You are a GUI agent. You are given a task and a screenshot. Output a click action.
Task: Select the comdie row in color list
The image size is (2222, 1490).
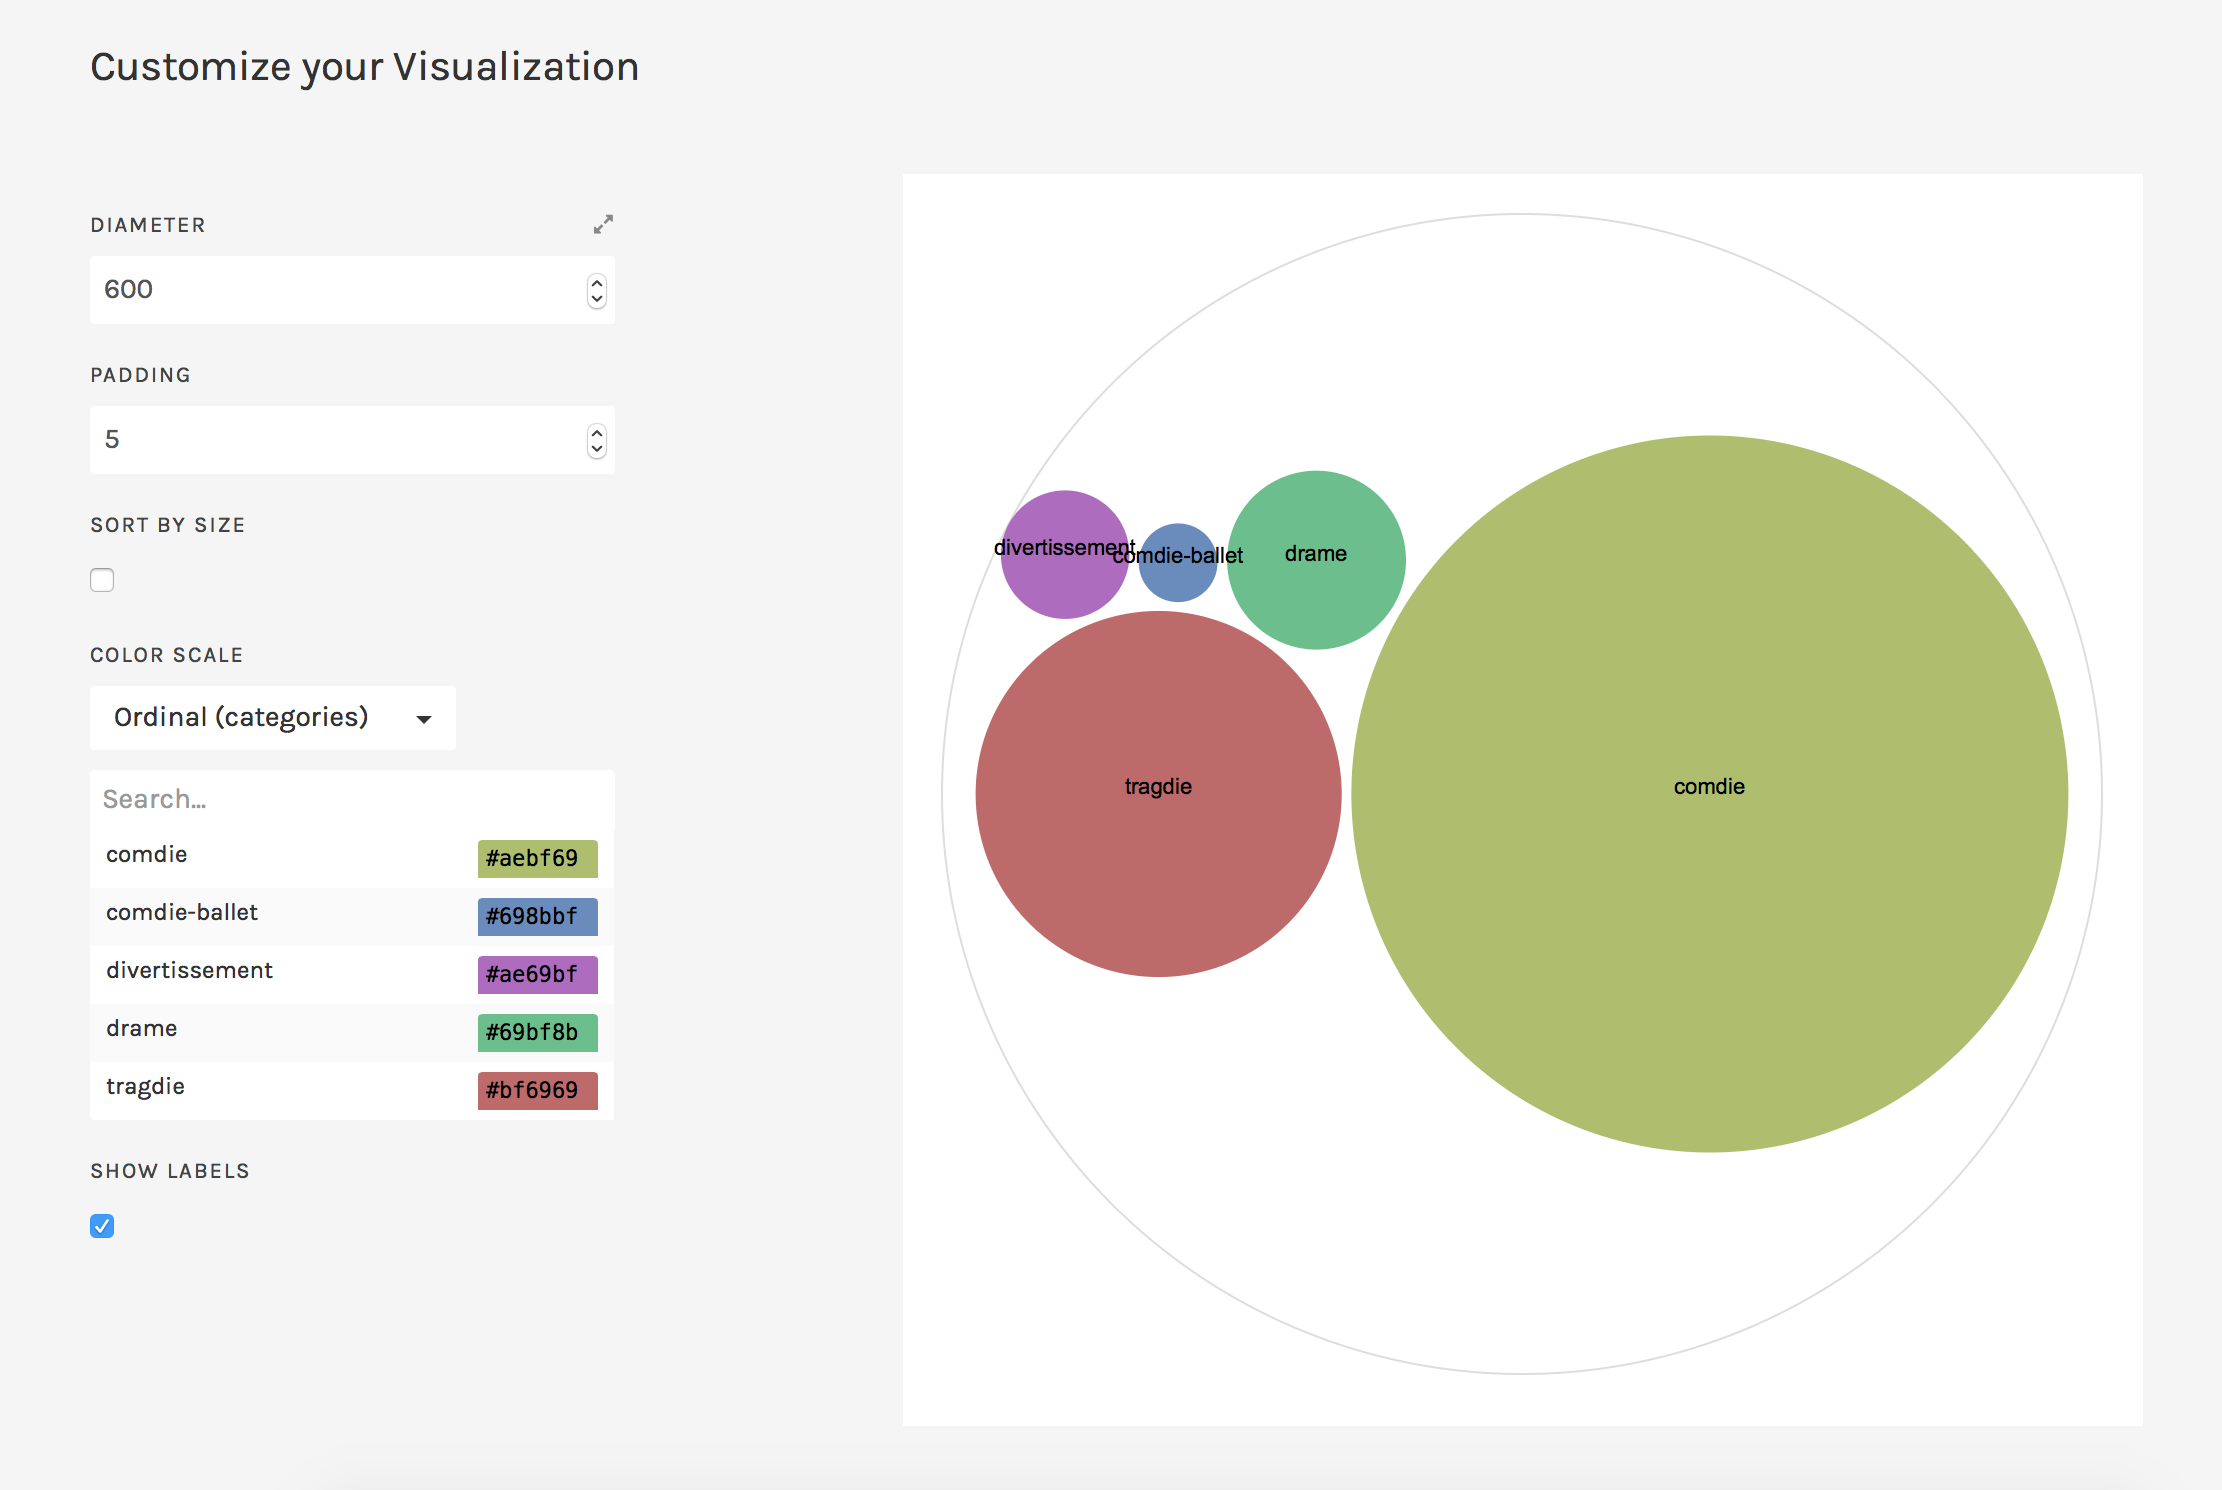coord(352,858)
